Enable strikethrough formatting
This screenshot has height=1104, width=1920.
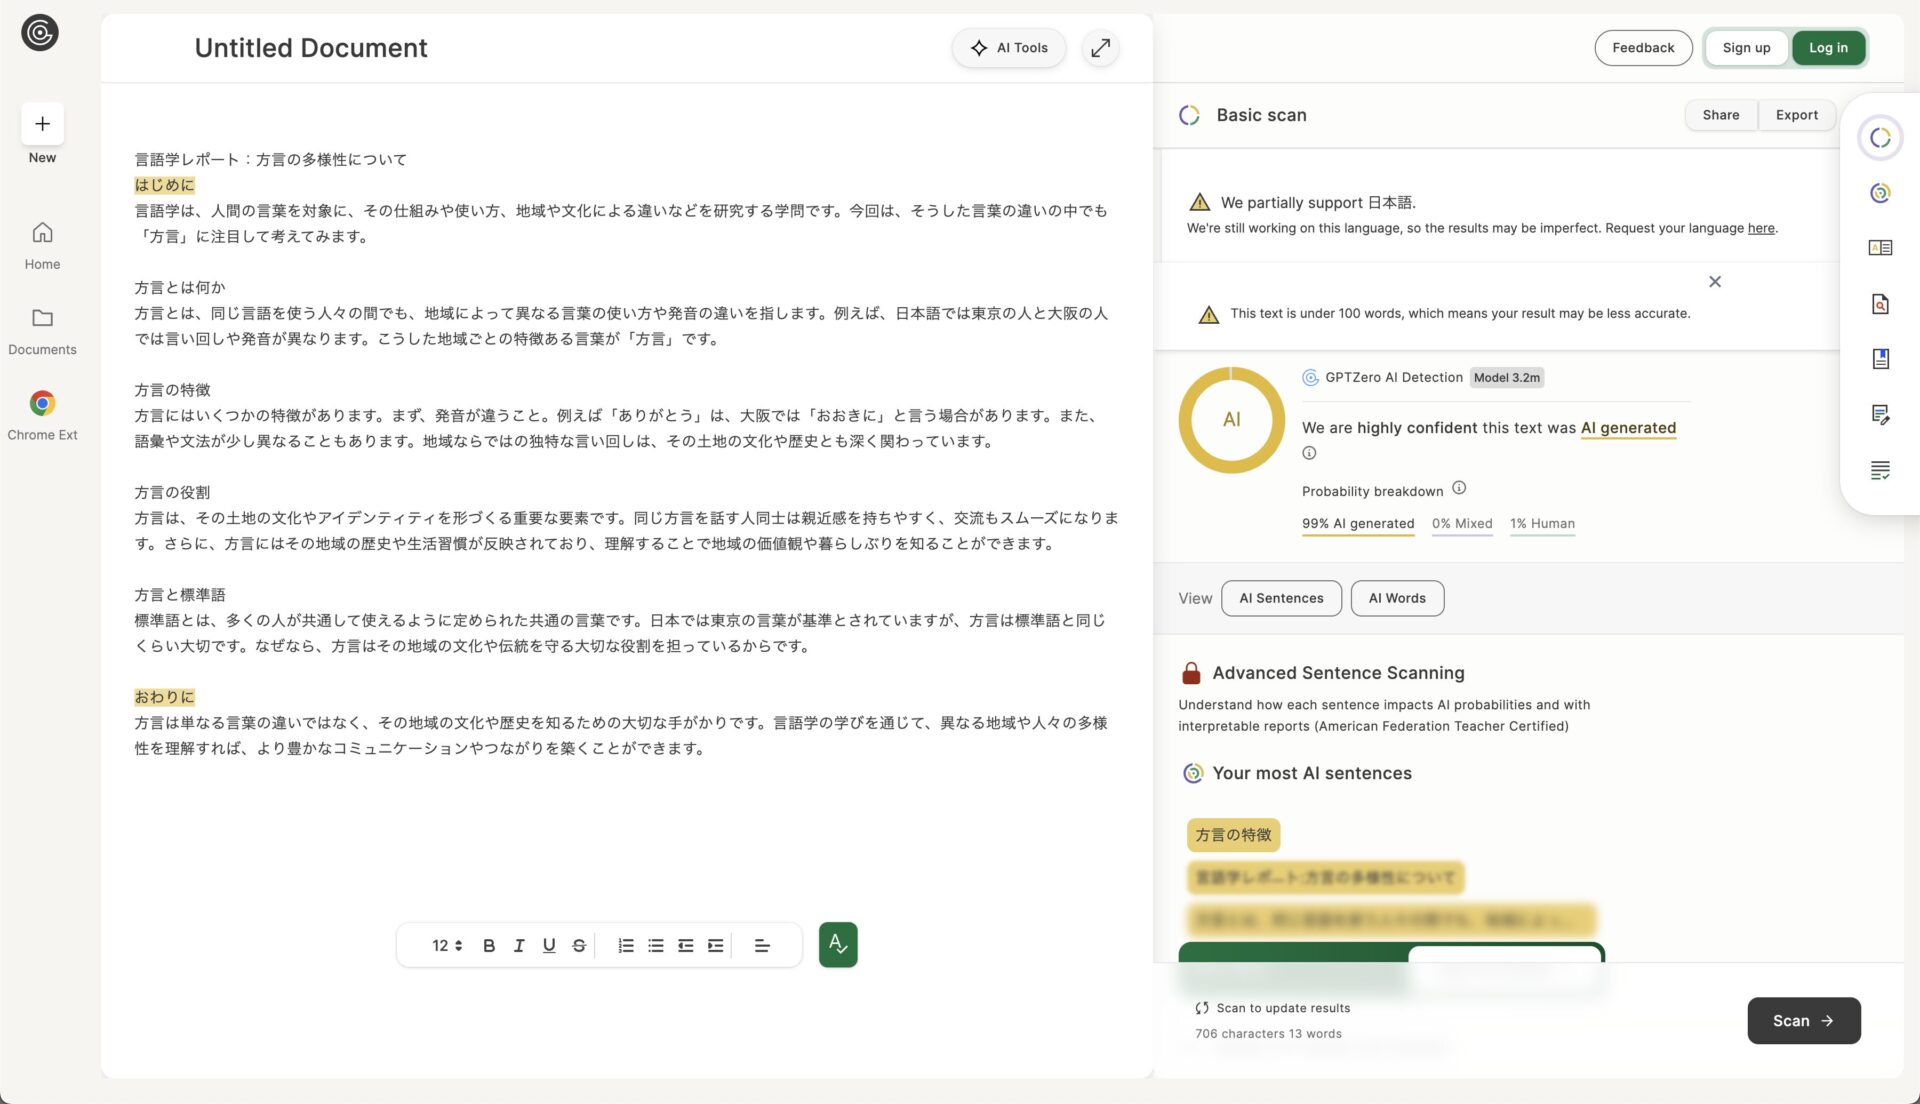tap(578, 944)
